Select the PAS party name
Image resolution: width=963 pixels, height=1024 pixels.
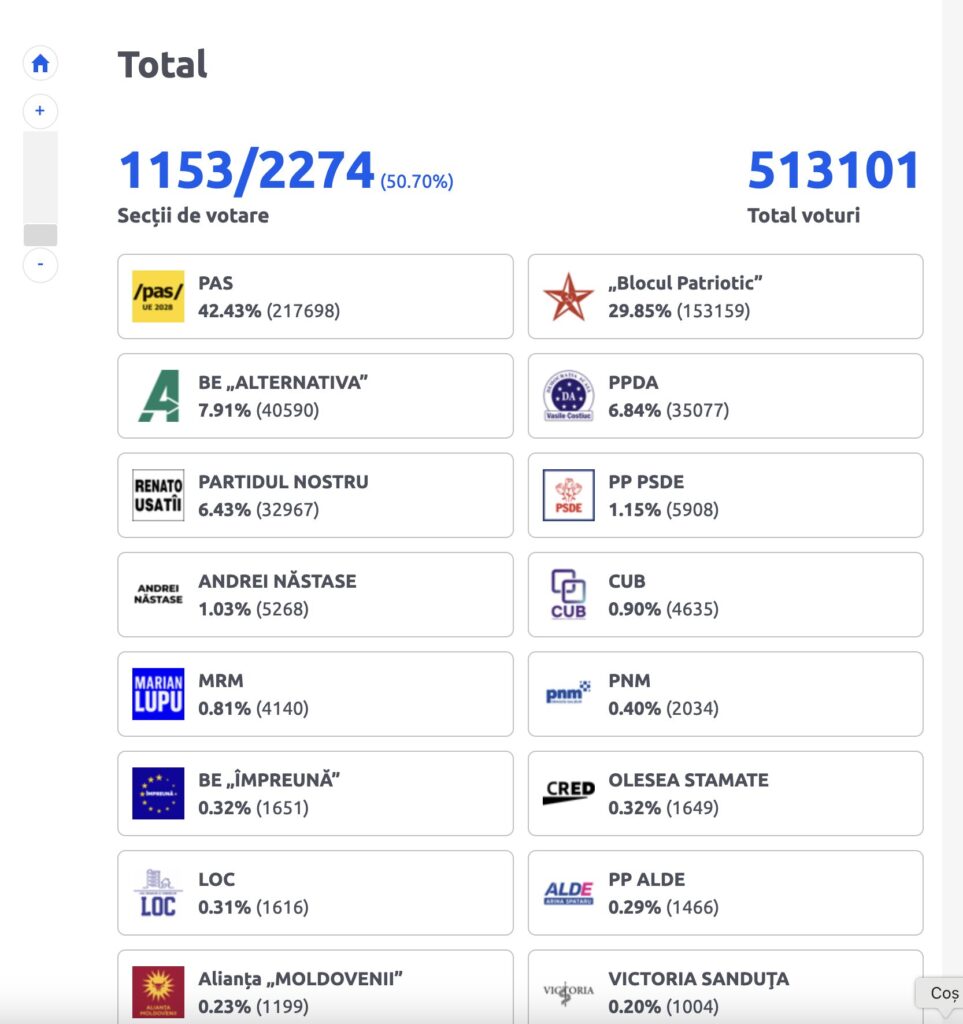(x=215, y=283)
